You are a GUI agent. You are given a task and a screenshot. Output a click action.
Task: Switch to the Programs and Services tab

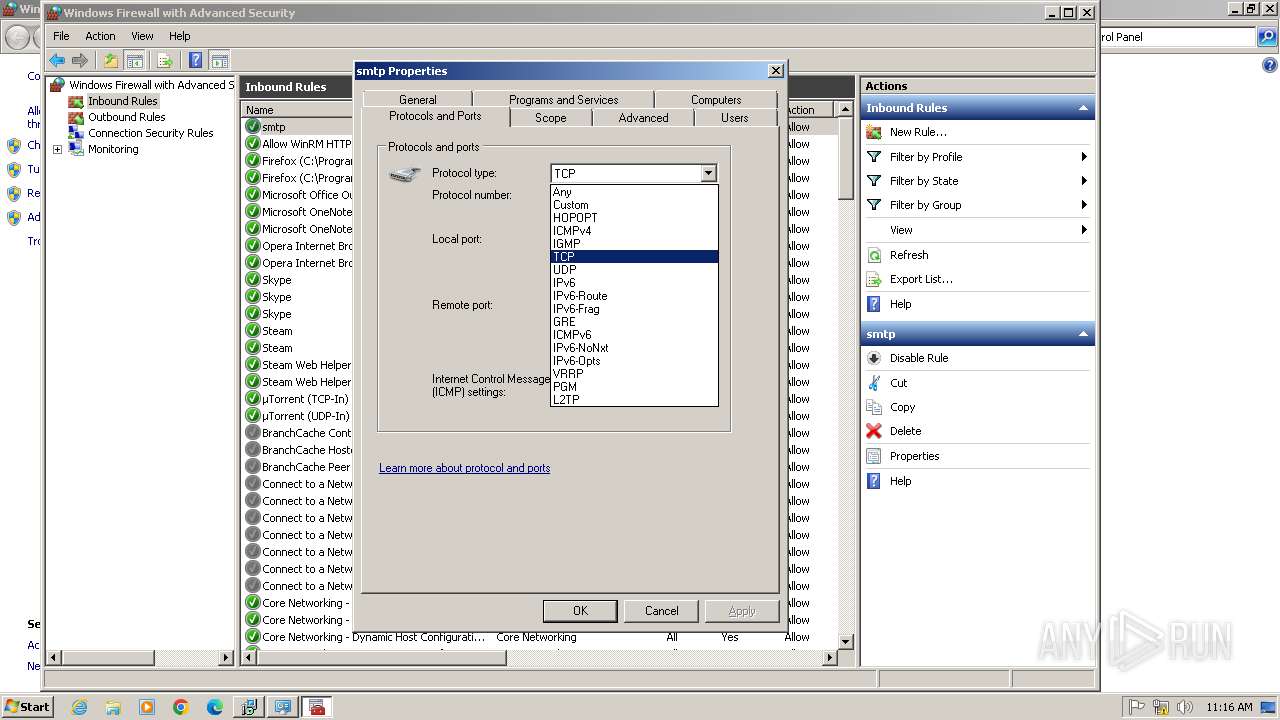click(563, 100)
